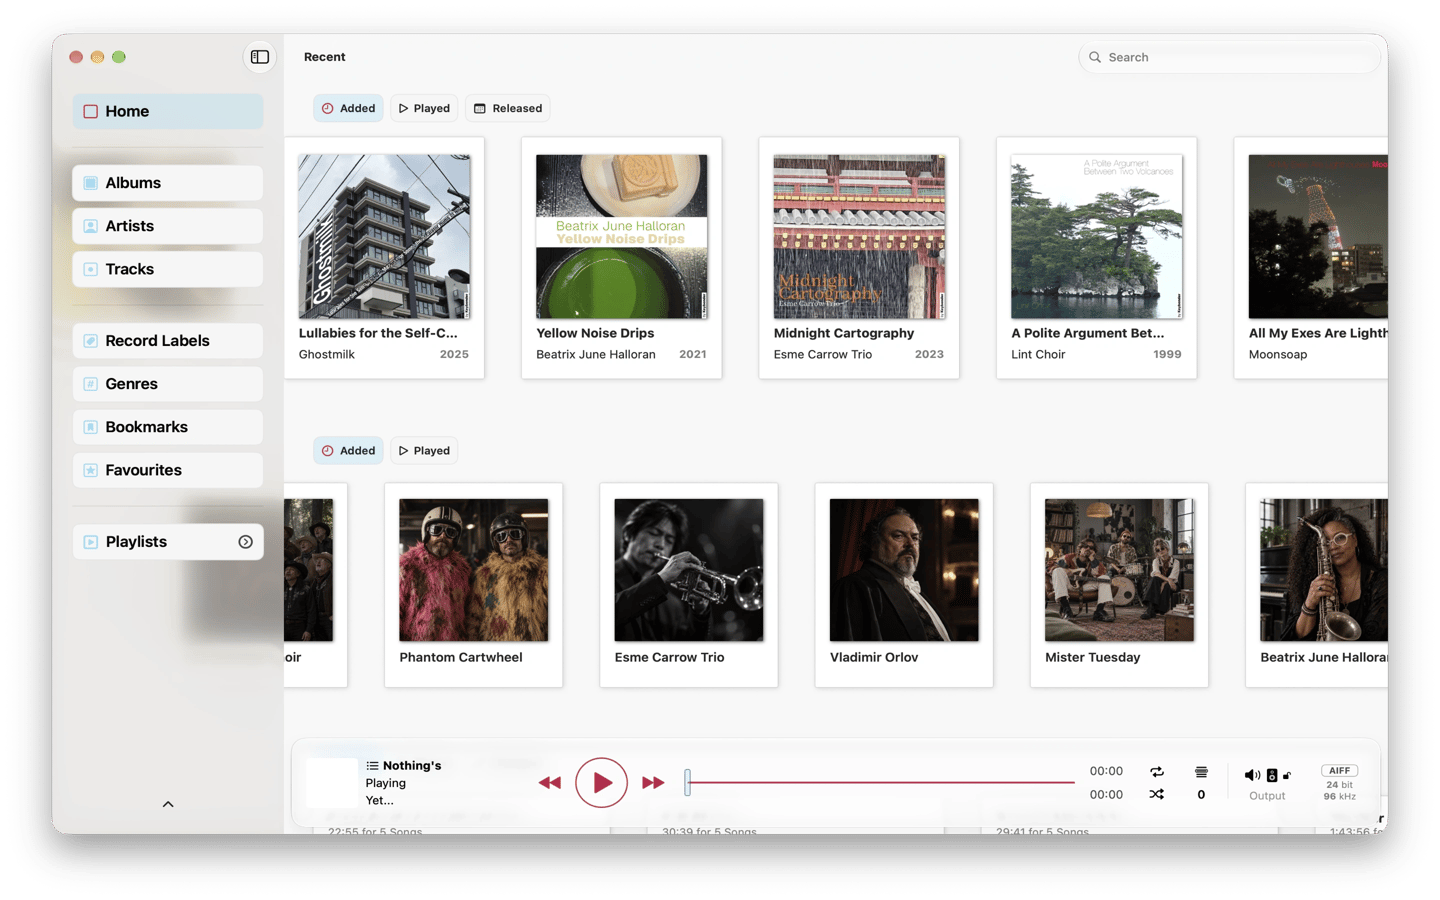Open the play queue icon
The height and width of the screenshot is (900, 1440).
coord(1201,772)
